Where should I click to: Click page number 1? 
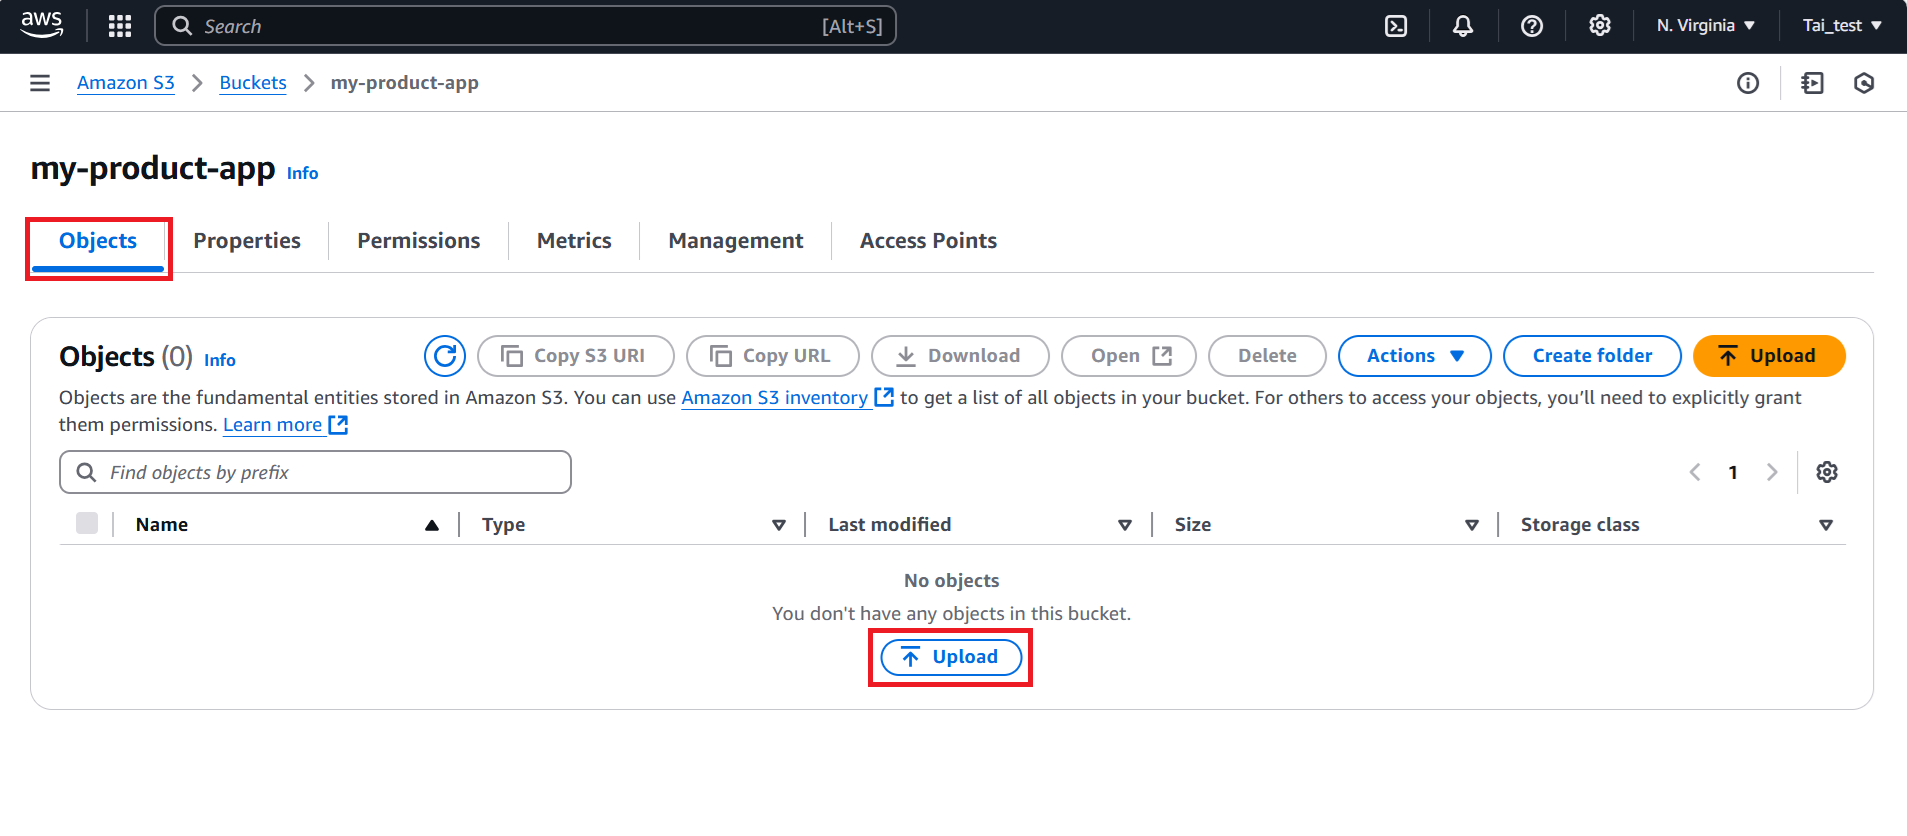1733,472
